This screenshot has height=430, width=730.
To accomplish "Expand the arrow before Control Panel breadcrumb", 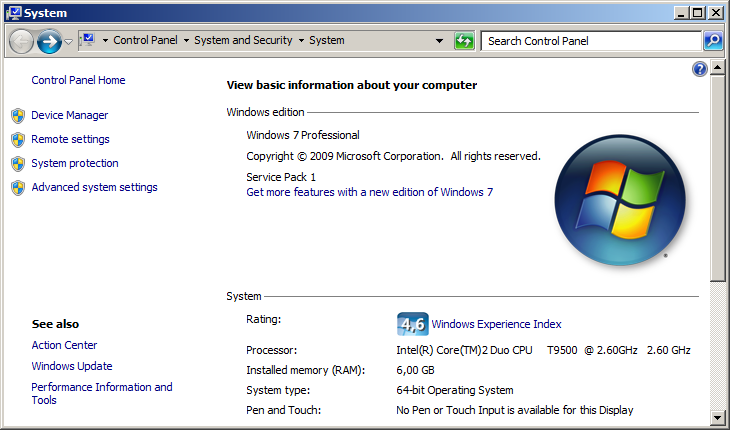I will 105,40.
